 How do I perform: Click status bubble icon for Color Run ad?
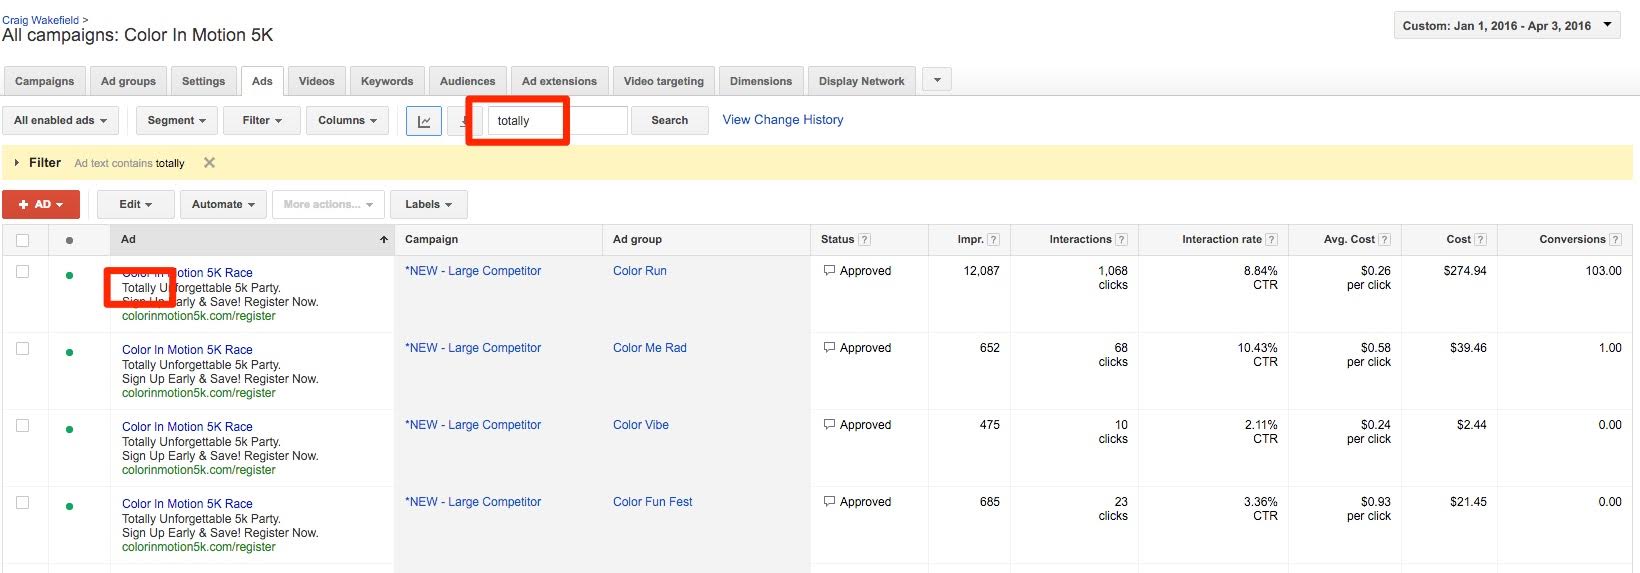tap(829, 270)
